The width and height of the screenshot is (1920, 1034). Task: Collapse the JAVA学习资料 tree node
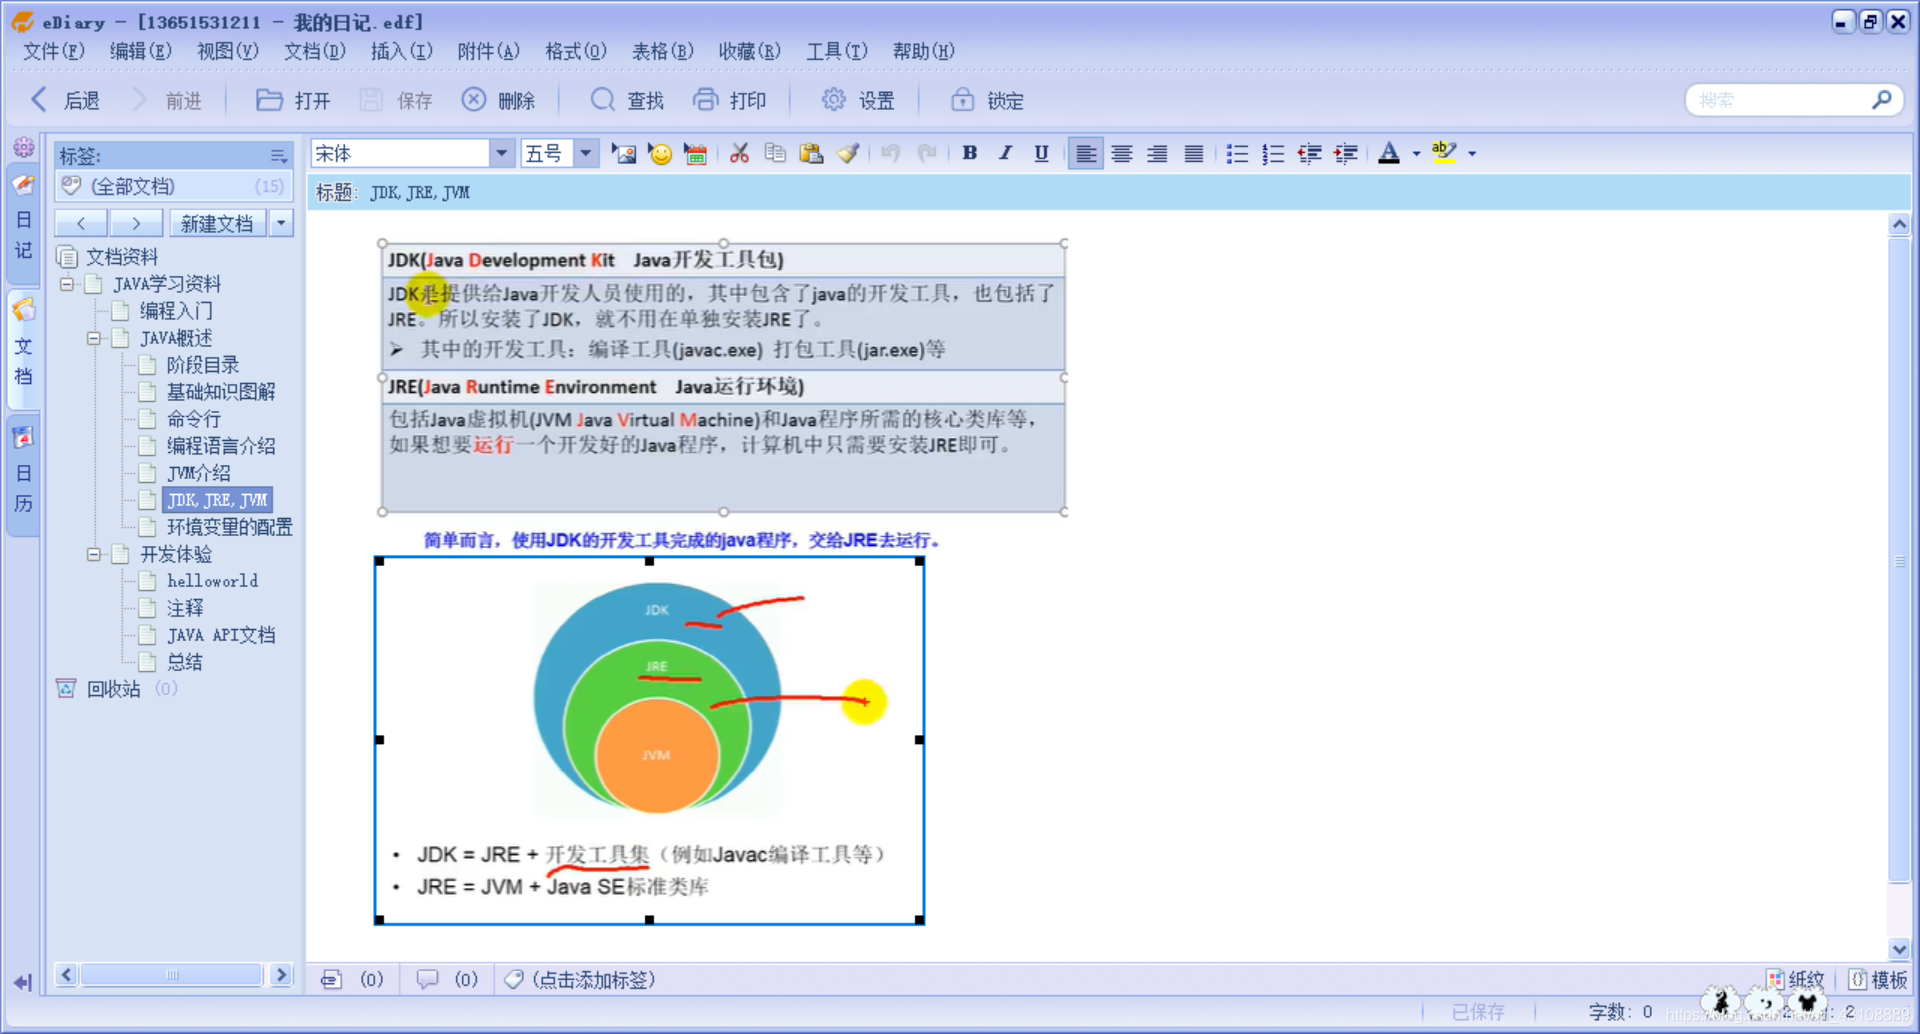pos(67,284)
